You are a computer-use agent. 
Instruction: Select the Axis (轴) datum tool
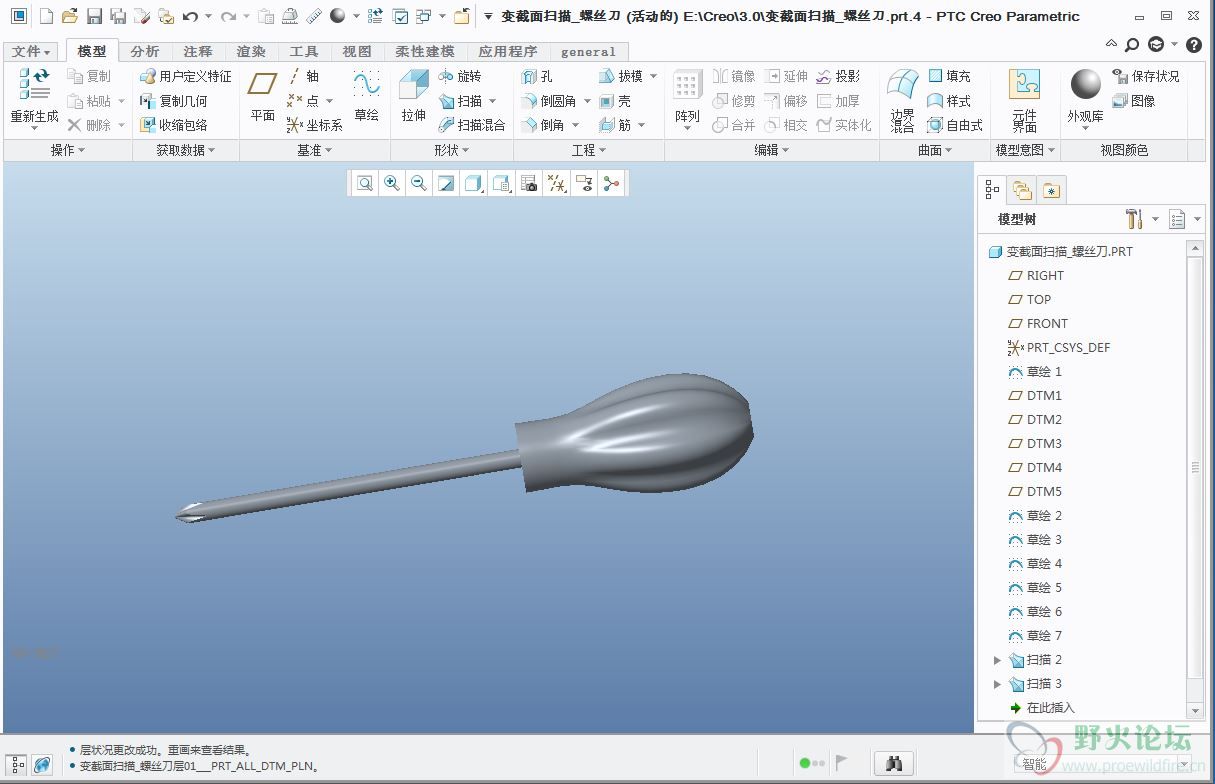tap(304, 76)
